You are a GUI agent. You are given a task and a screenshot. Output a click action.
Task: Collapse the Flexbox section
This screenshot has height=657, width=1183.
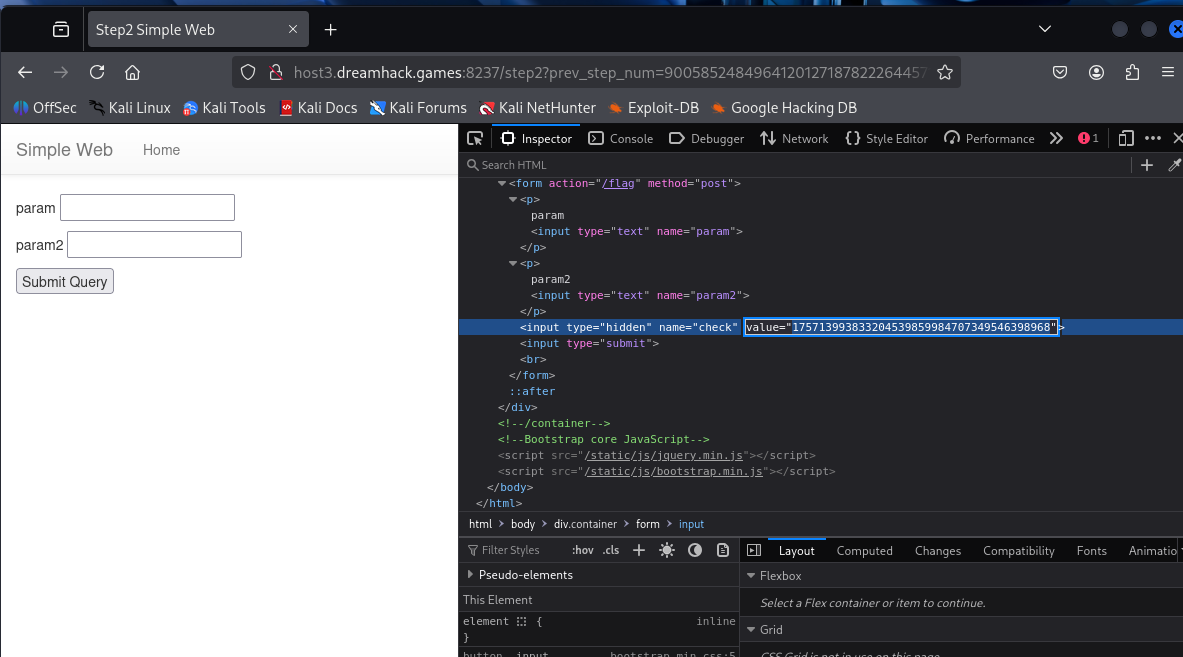(x=751, y=576)
